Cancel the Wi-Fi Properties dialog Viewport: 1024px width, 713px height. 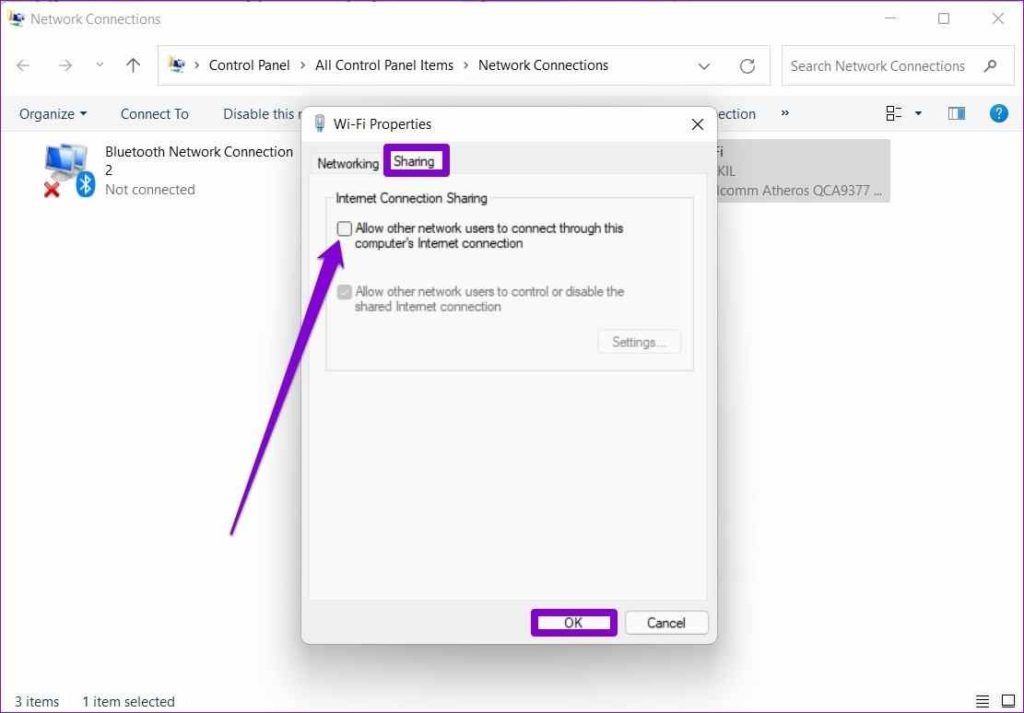pyautogui.click(x=666, y=623)
